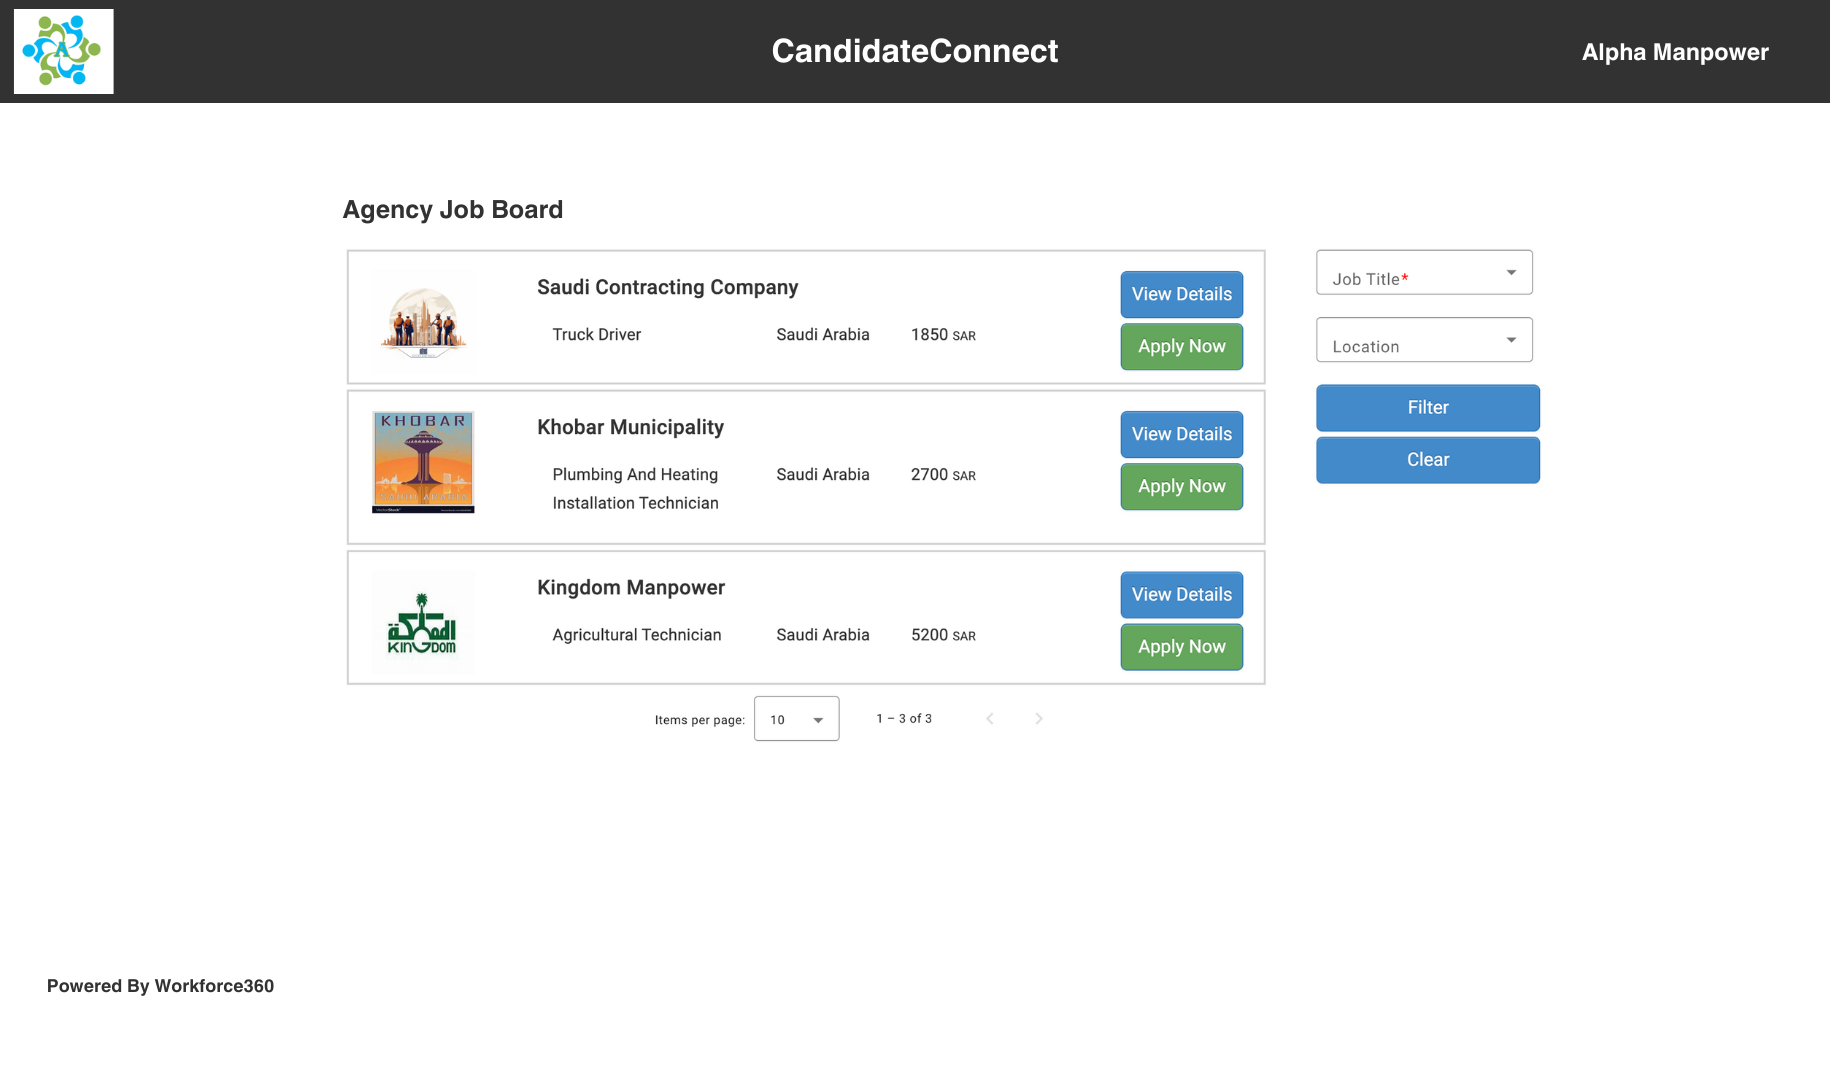Click the Filter button
The height and width of the screenshot is (1090, 1830).
[x=1427, y=408]
